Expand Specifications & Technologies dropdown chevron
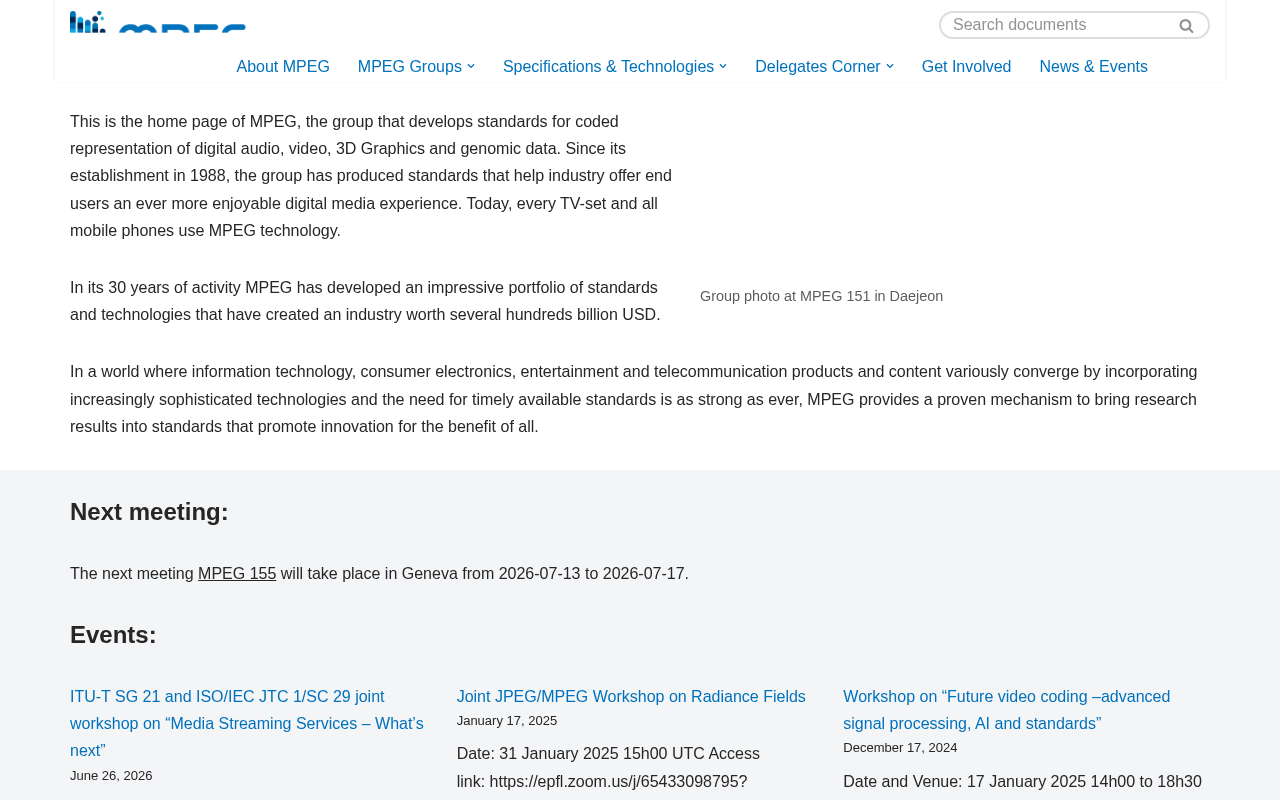The width and height of the screenshot is (1280, 800). (723, 67)
